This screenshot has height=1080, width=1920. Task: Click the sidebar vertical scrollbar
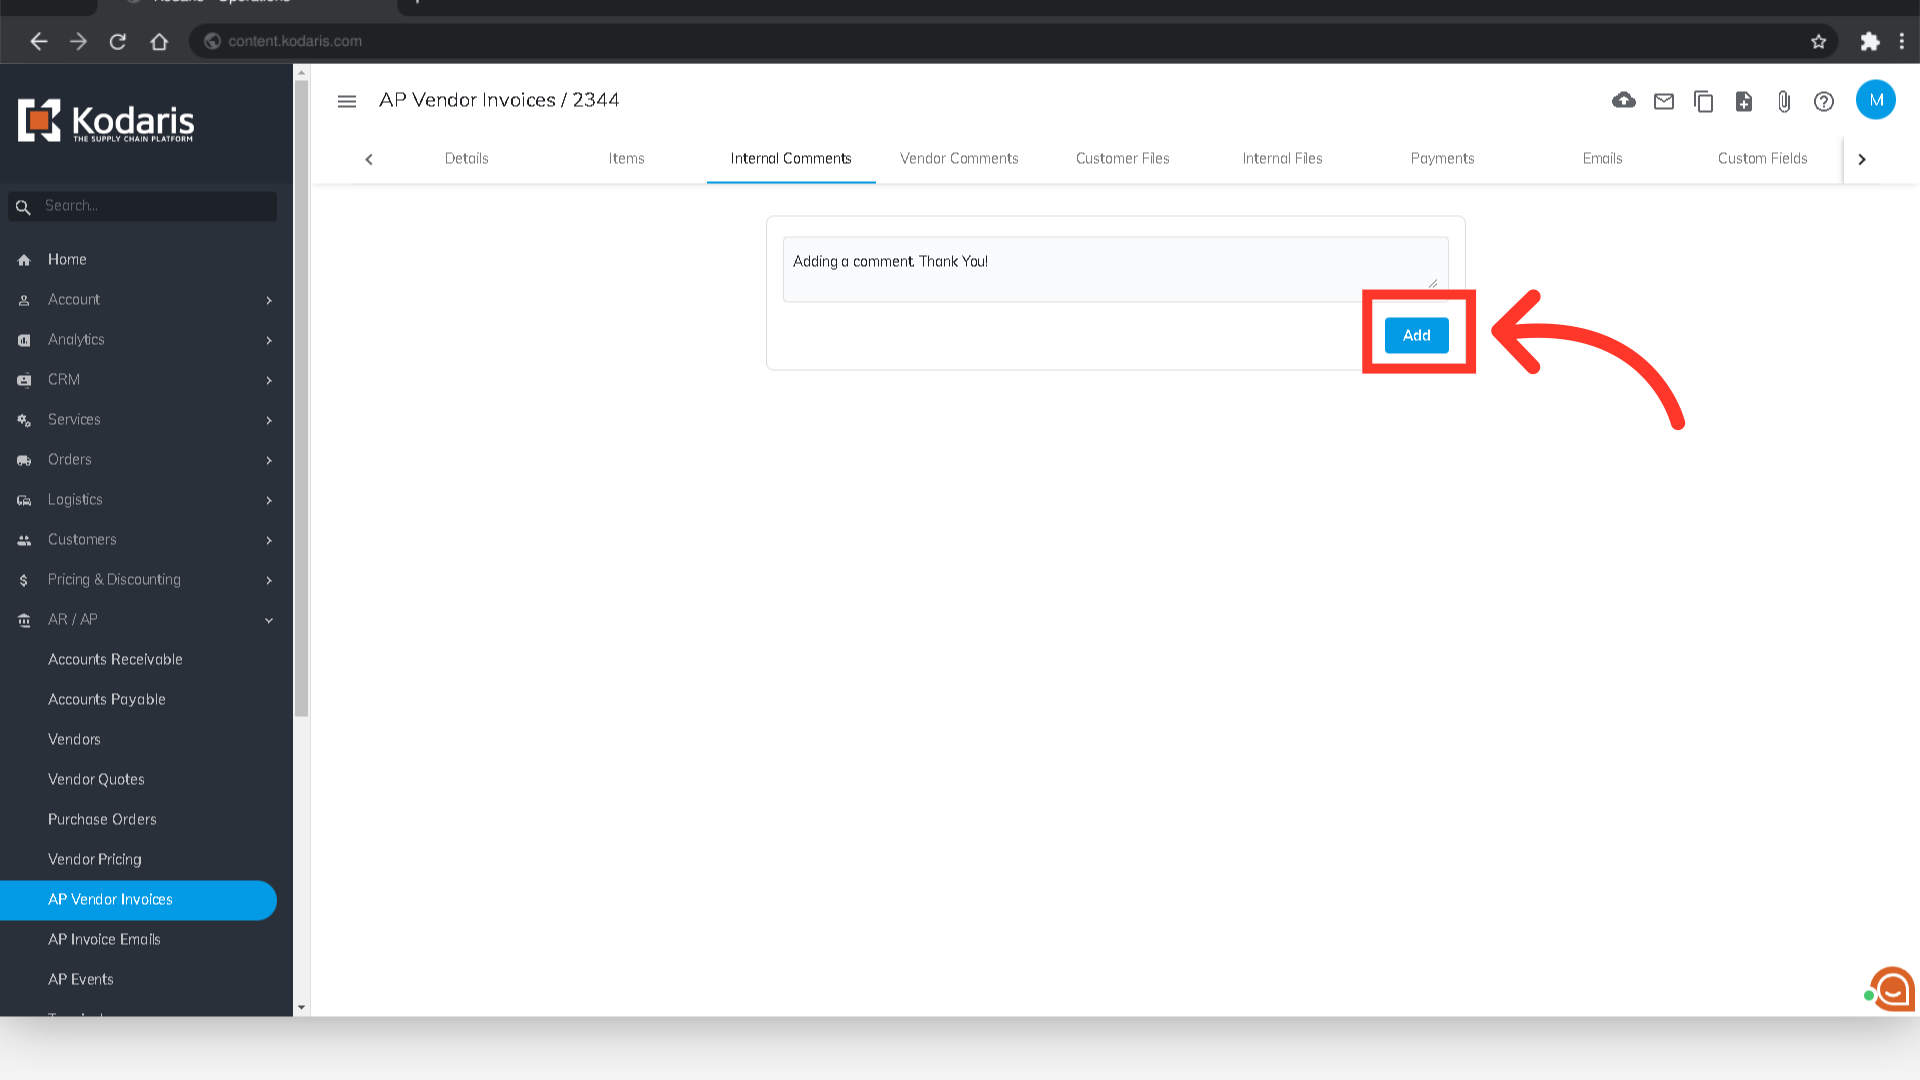pyautogui.click(x=301, y=400)
